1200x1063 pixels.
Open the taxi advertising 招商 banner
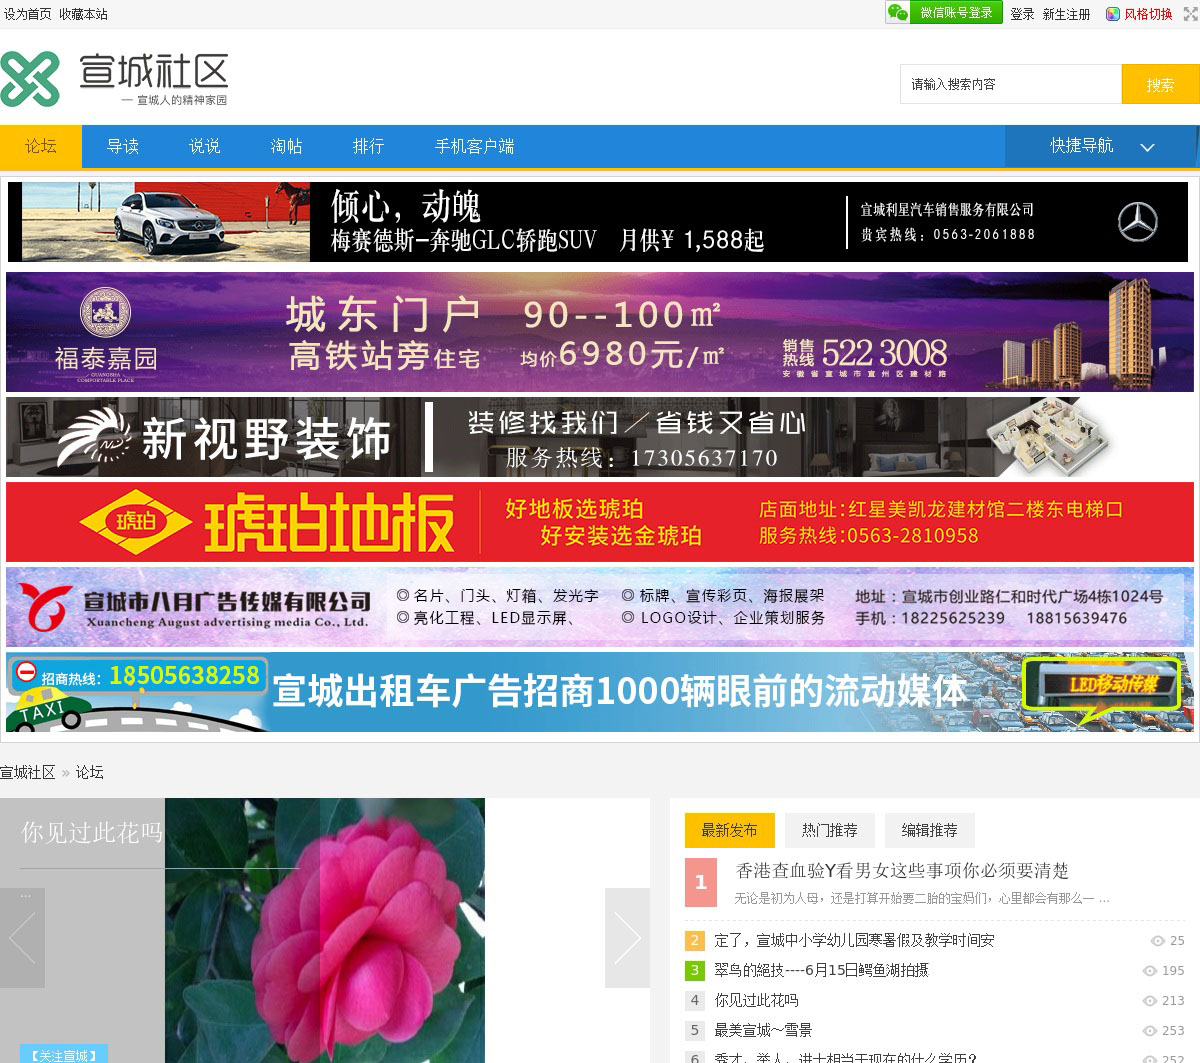tap(600, 692)
